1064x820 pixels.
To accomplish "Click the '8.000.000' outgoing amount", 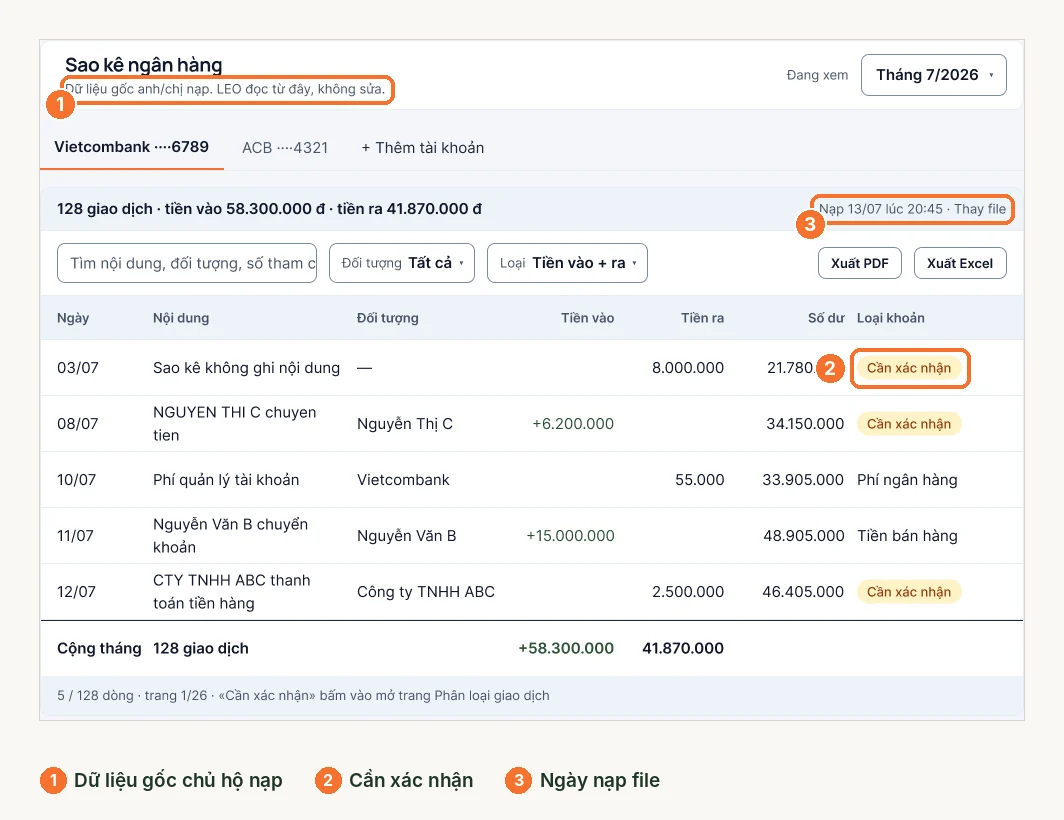I will coord(687,368).
